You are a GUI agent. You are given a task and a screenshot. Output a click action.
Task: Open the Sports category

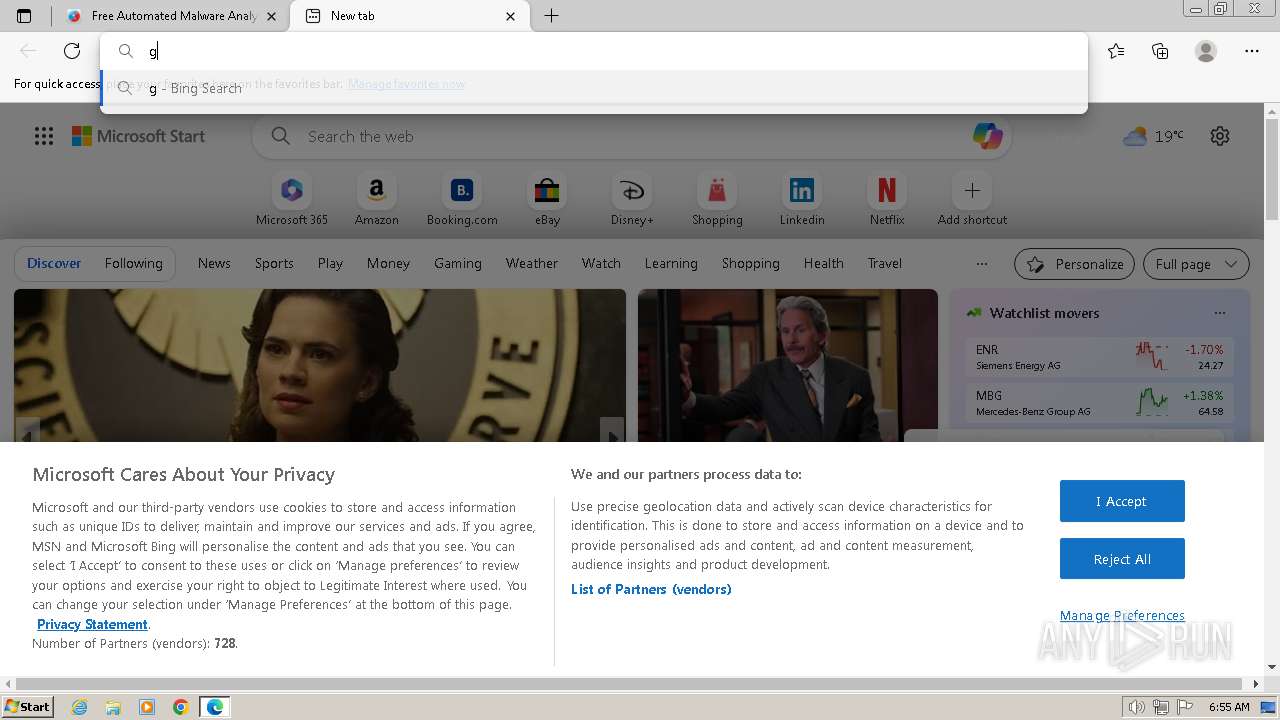pos(274,263)
